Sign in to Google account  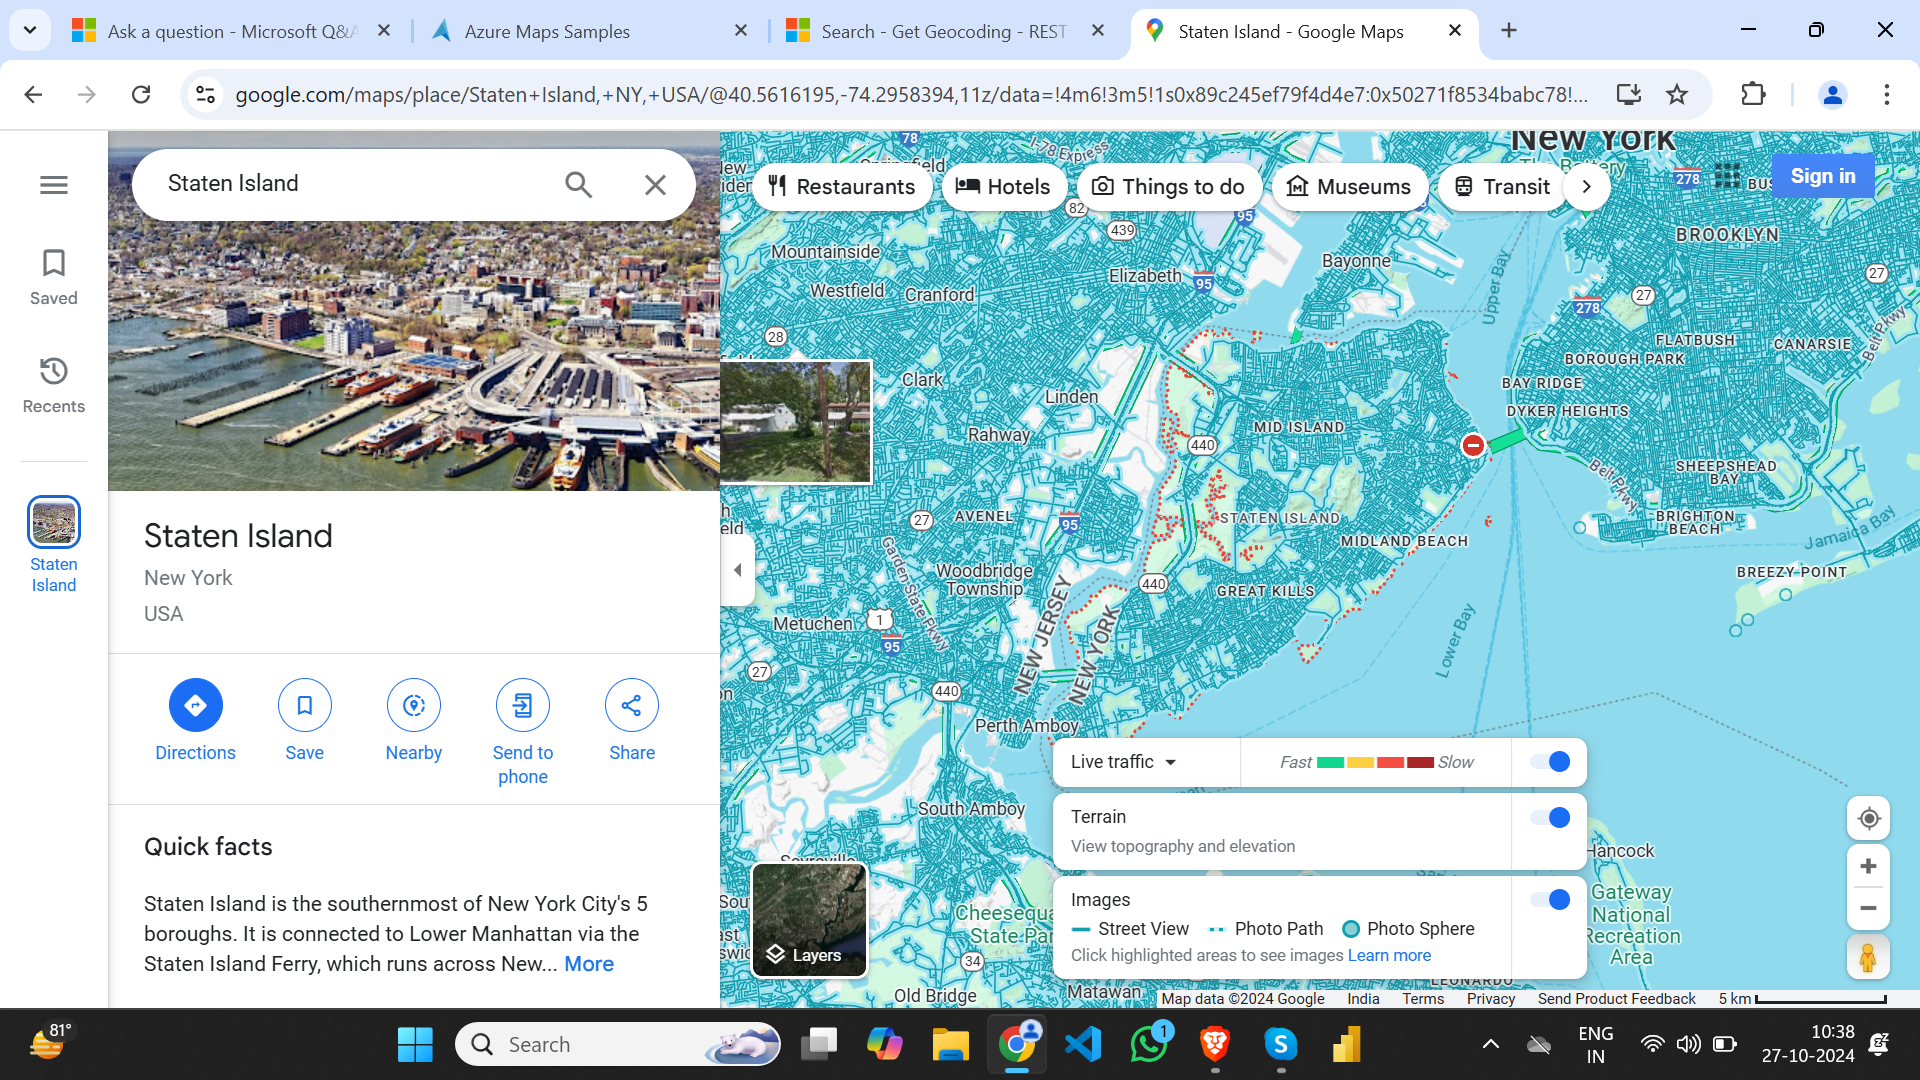1823,176
